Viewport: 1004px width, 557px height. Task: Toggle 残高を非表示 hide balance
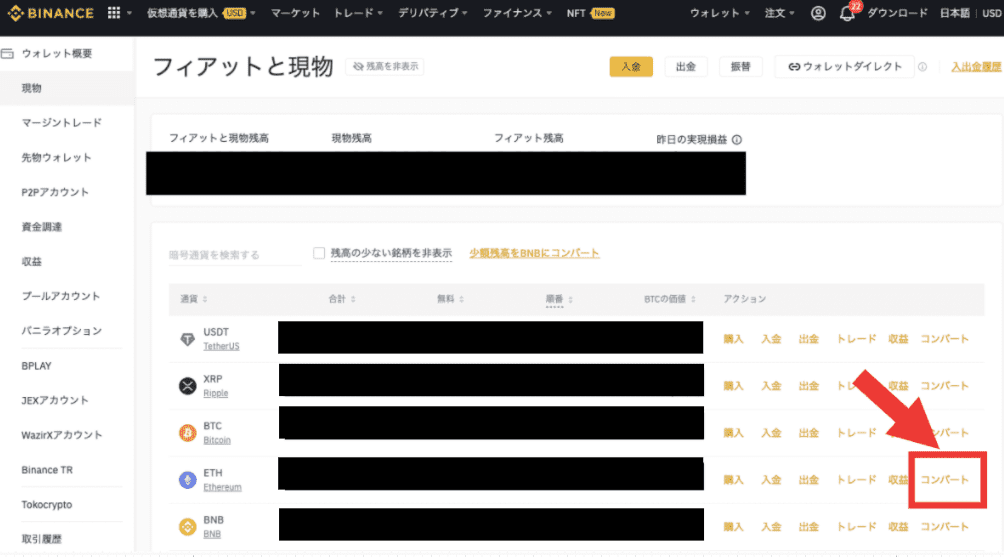(x=385, y=67)
